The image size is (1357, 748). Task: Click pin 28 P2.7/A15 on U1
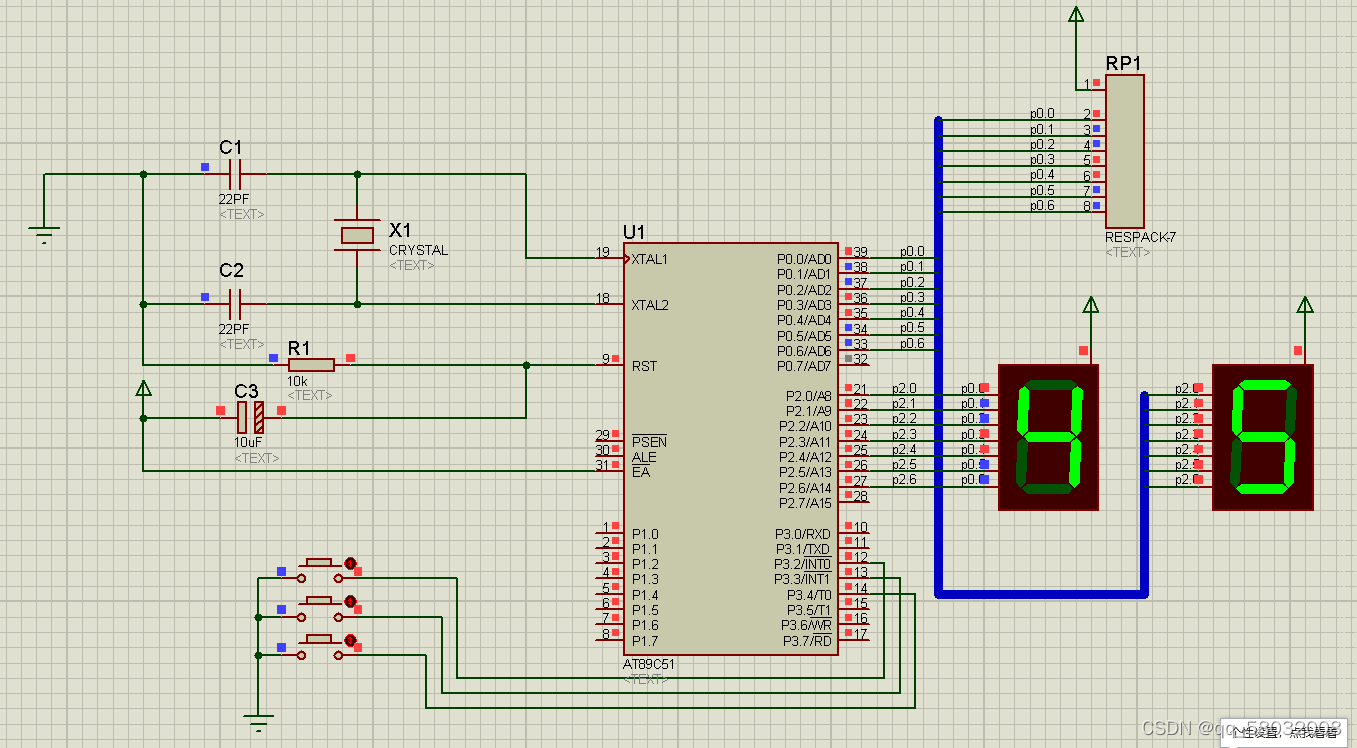point(856,501)
